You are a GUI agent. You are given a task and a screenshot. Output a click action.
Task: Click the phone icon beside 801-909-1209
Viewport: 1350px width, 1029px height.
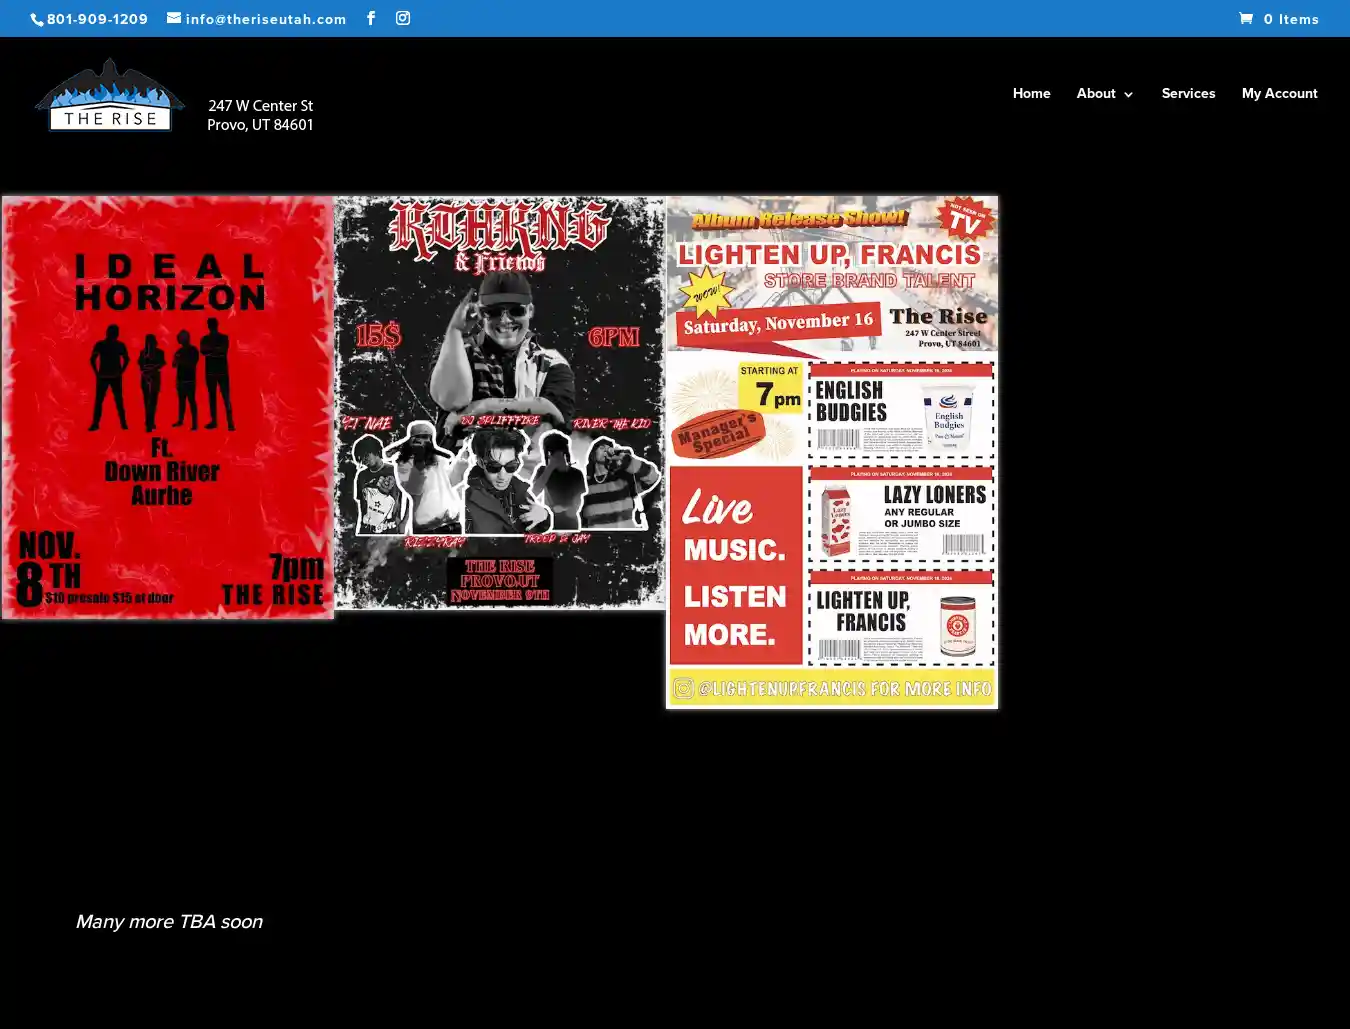(37, 20)
